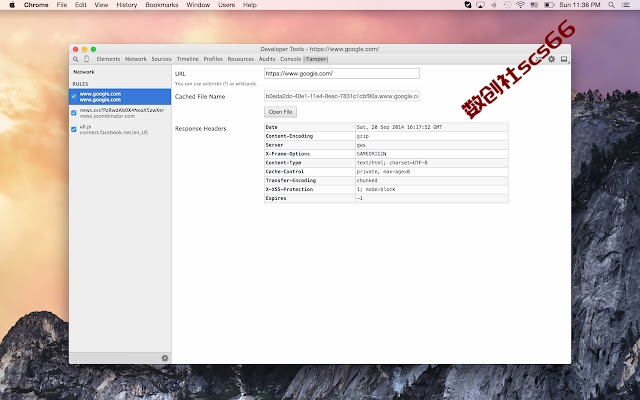Click the DevTools inspect element magnifier icon

point(76,59)
